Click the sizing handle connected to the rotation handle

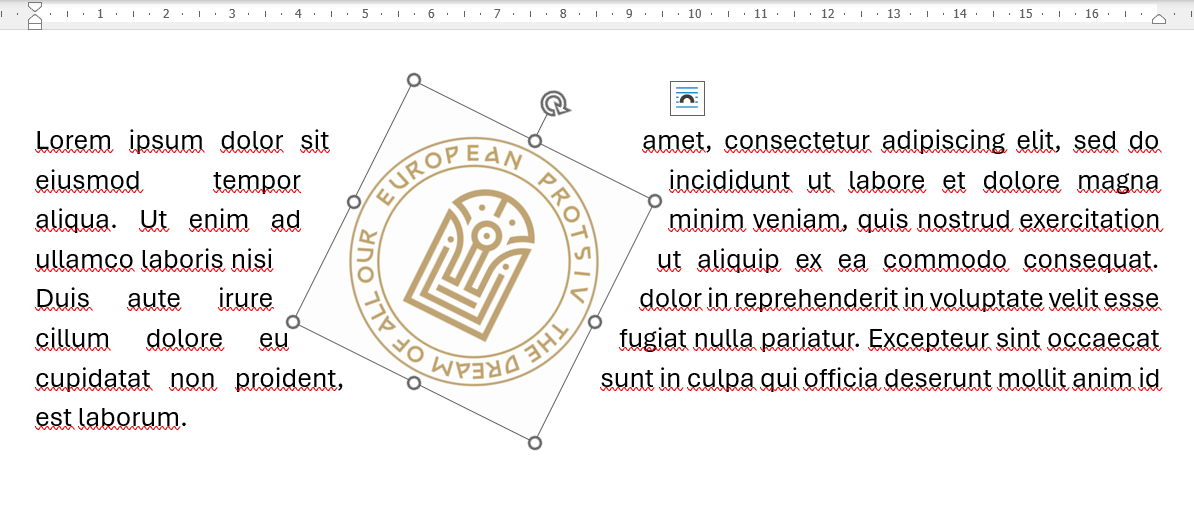pyautogui.click(x=535, y=141)
